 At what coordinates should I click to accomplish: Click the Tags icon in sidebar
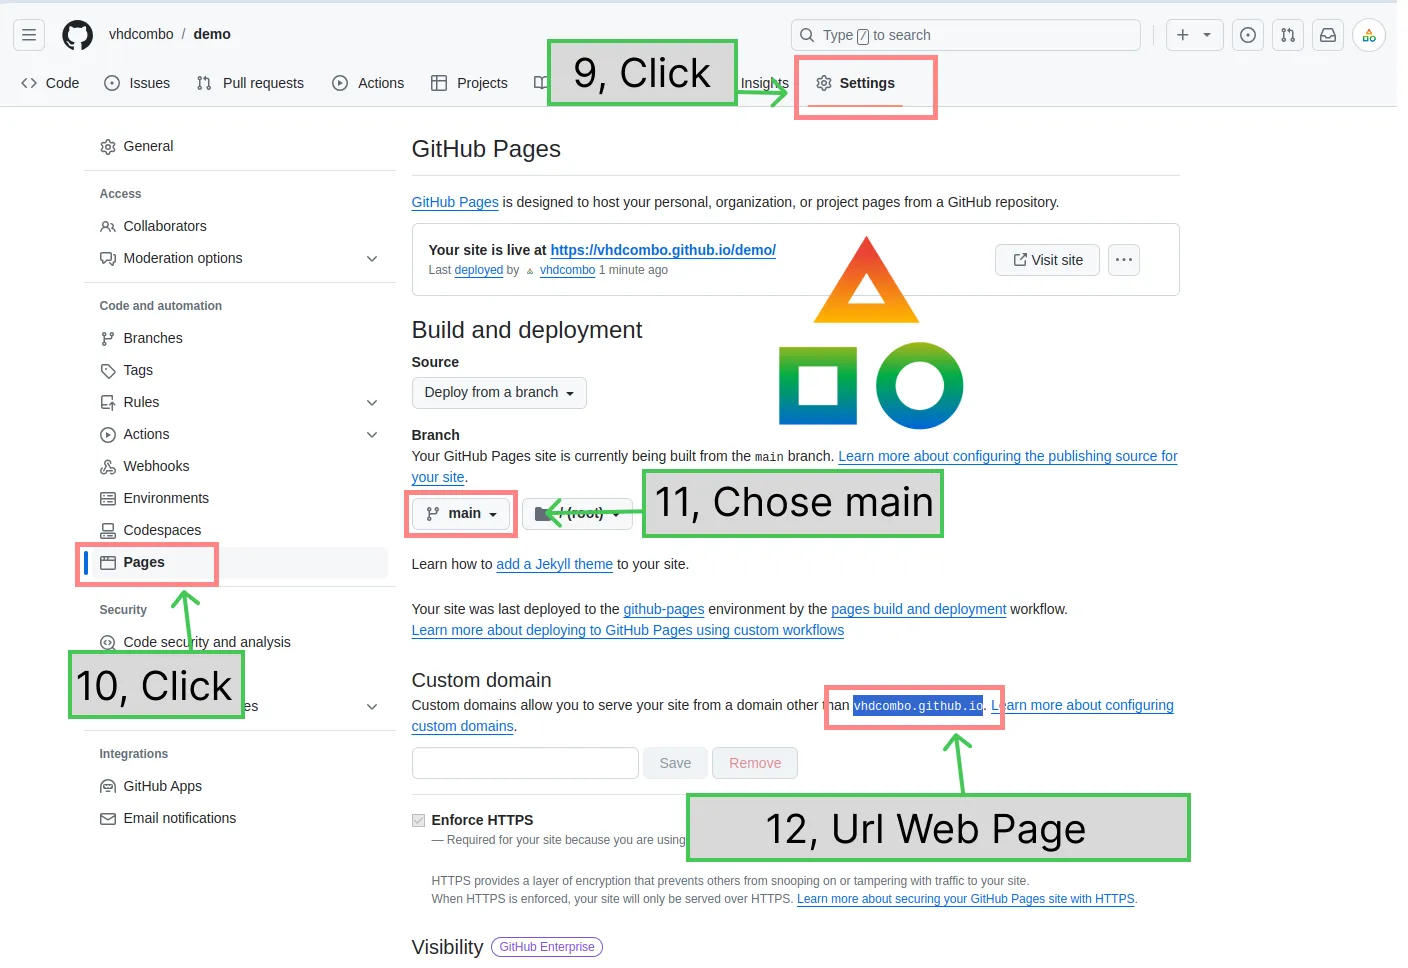[108, 371]
